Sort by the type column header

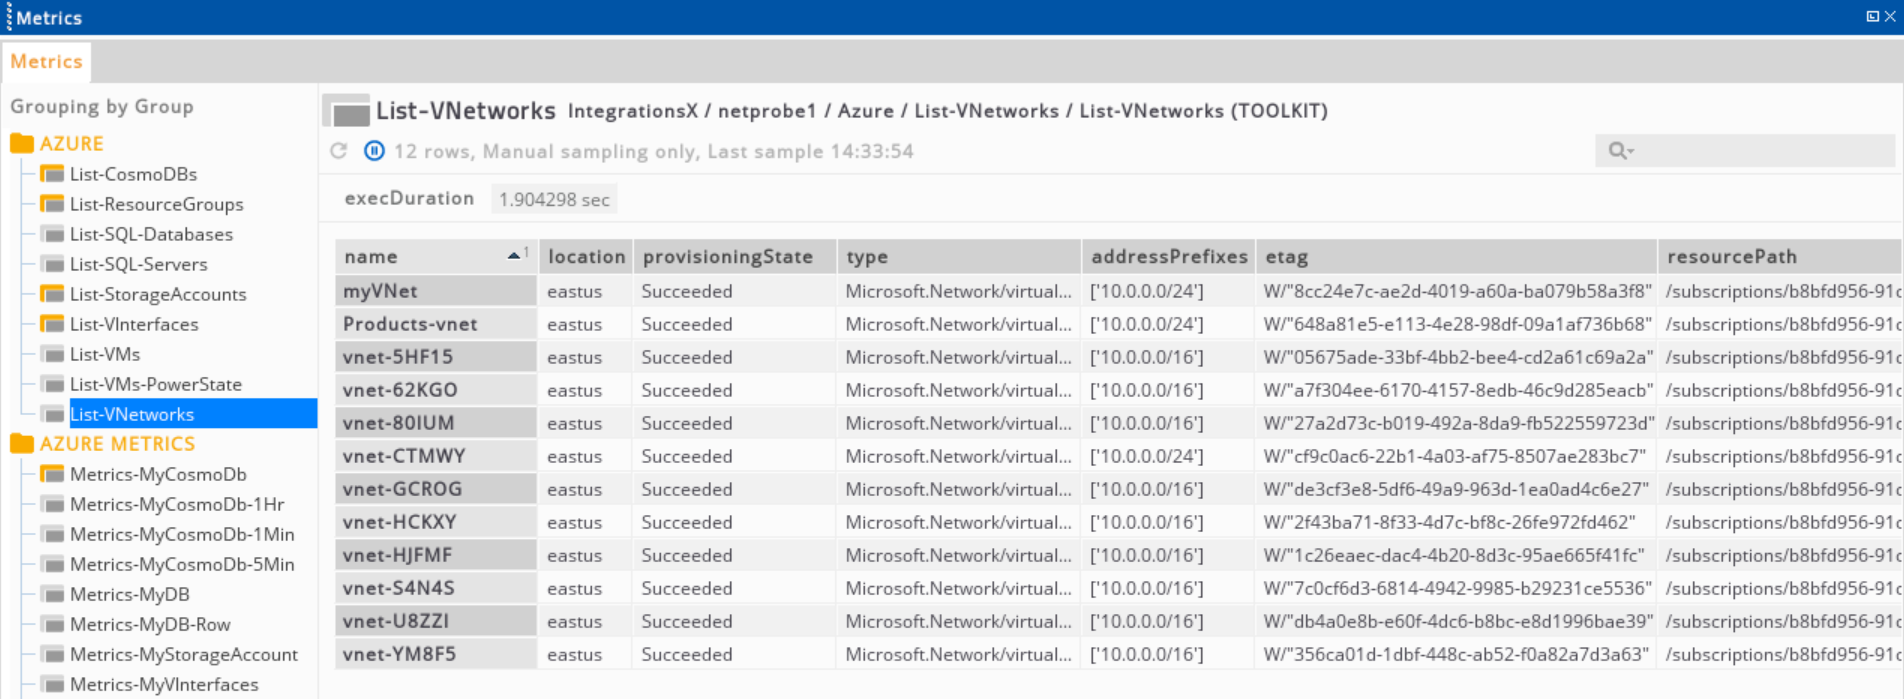(959, 257)
